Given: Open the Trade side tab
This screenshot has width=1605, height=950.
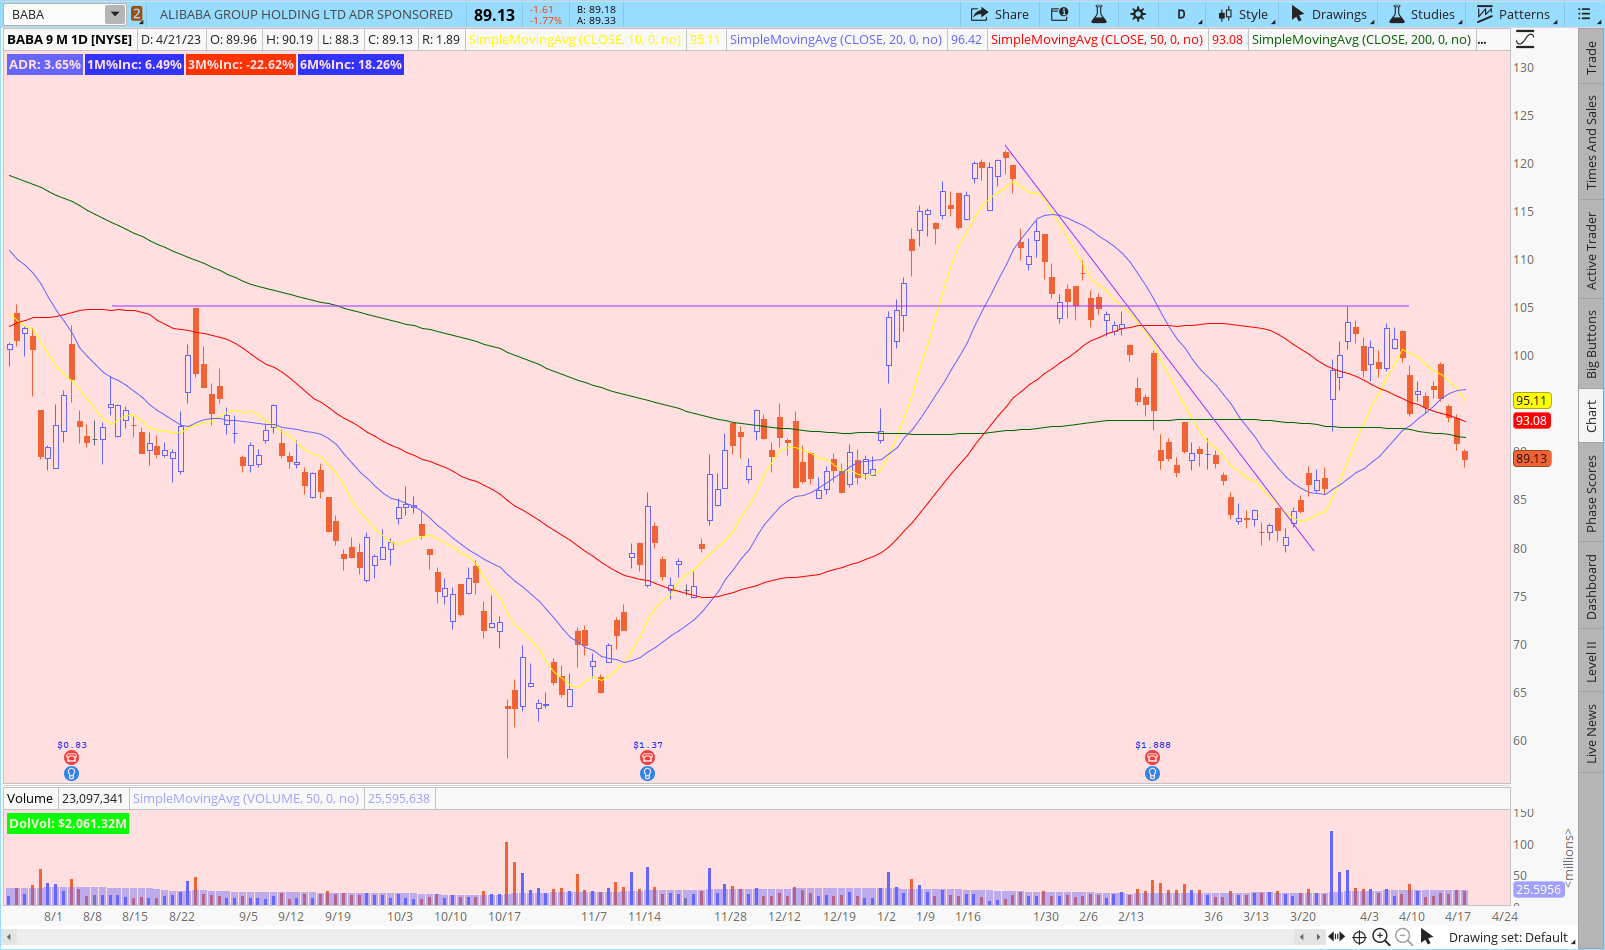Looking at the screenshot, I should [x=1591, y=58].
